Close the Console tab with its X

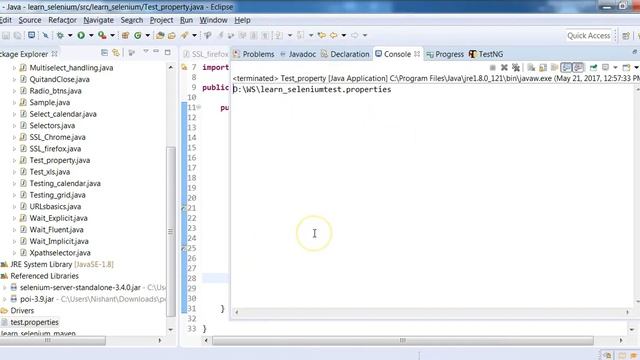[x=417, y=54]
